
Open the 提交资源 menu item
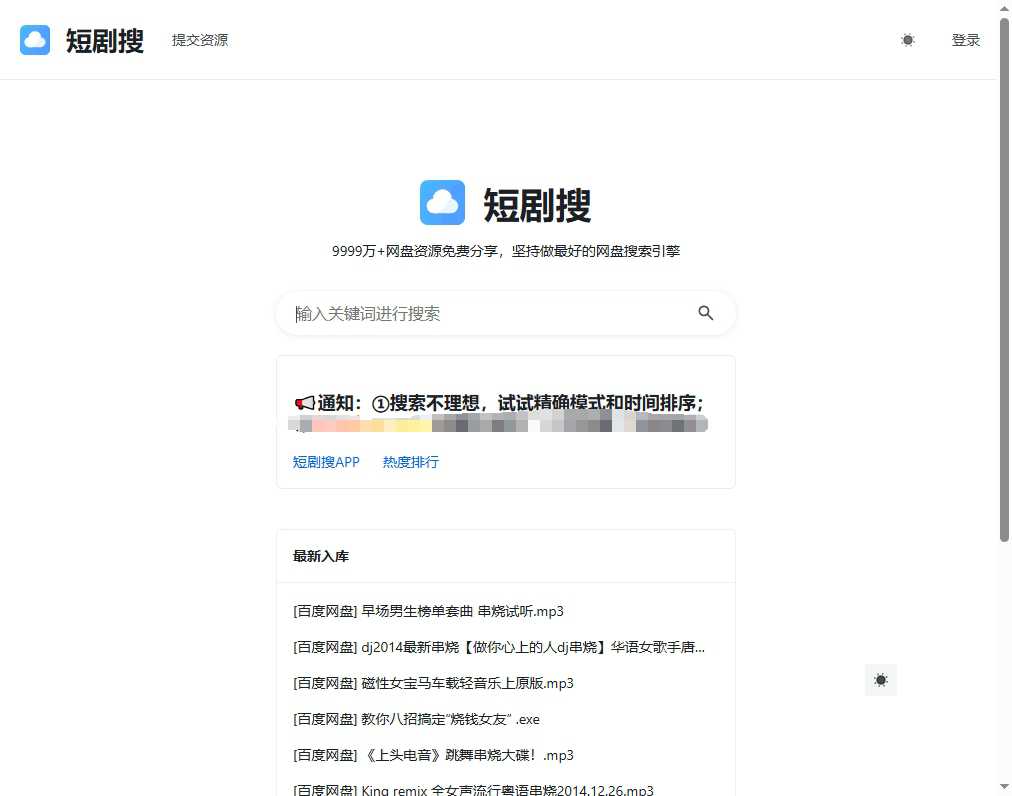coord(199,40)
